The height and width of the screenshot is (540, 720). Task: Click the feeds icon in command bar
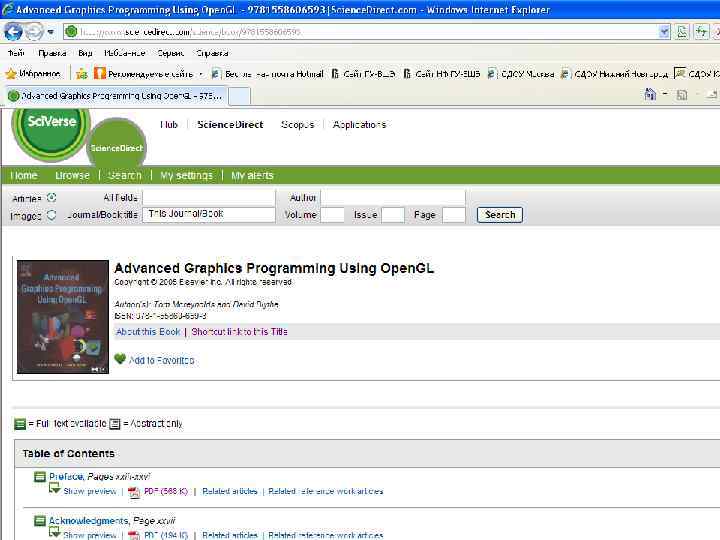point(682,95)
